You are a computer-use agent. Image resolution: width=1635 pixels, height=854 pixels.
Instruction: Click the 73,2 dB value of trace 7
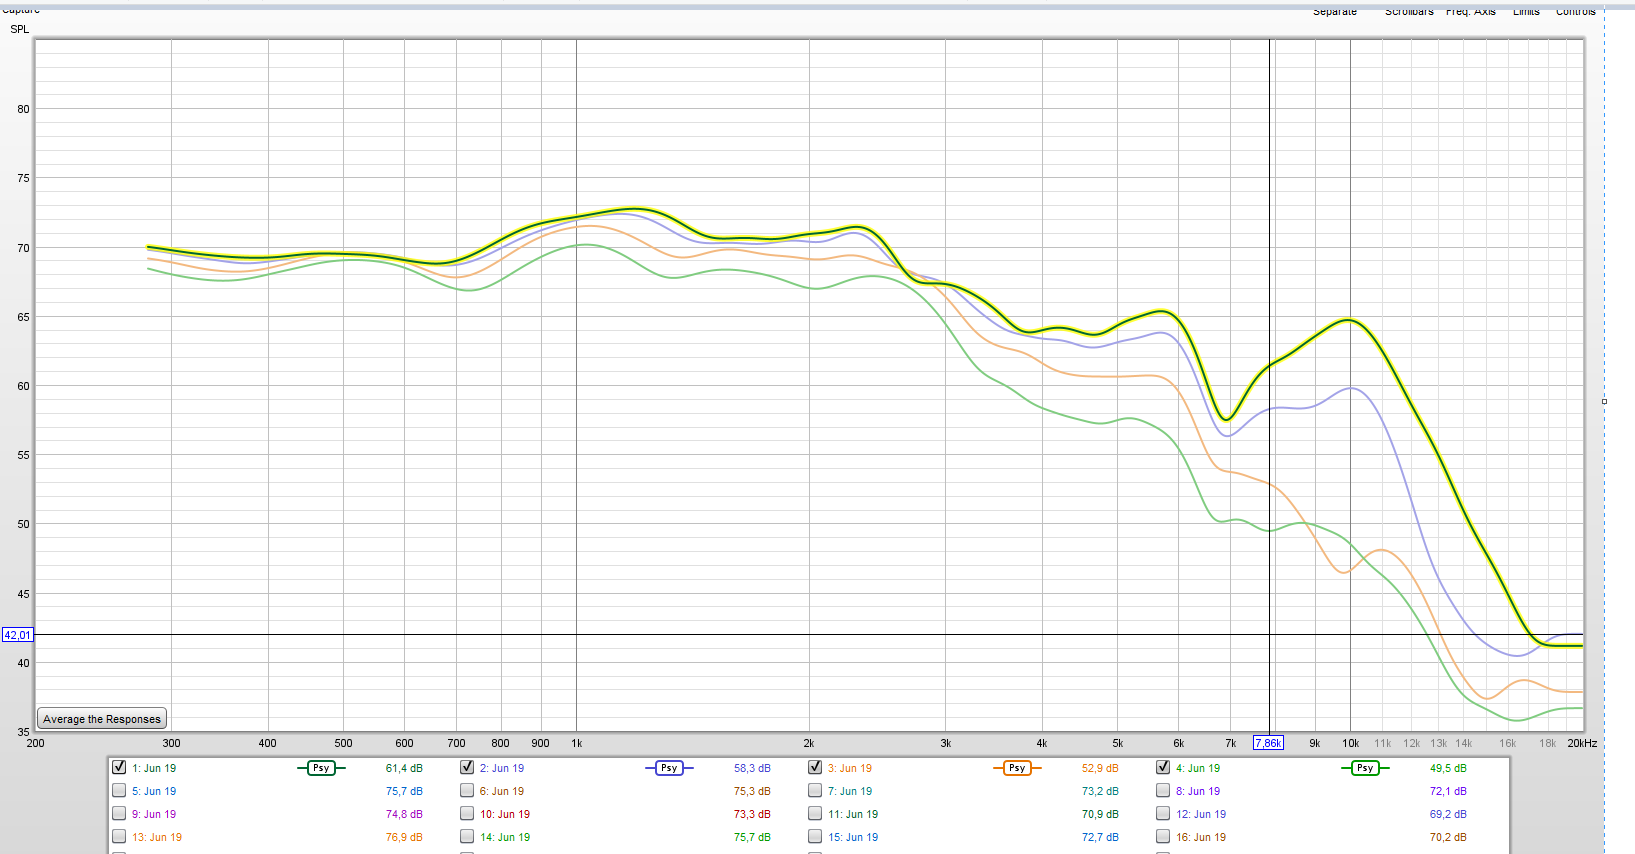coord(1100,791)
